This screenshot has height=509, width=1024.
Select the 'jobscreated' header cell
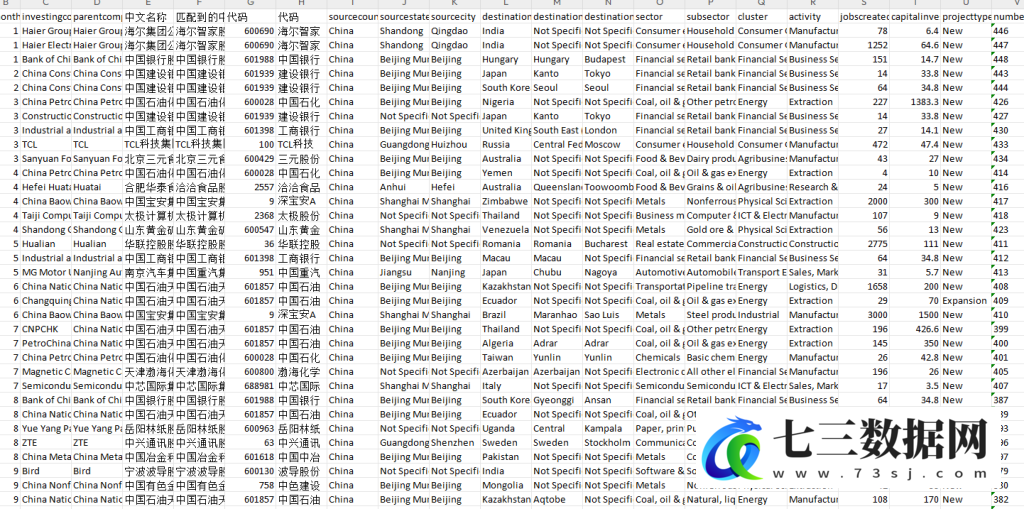point(863,16)
